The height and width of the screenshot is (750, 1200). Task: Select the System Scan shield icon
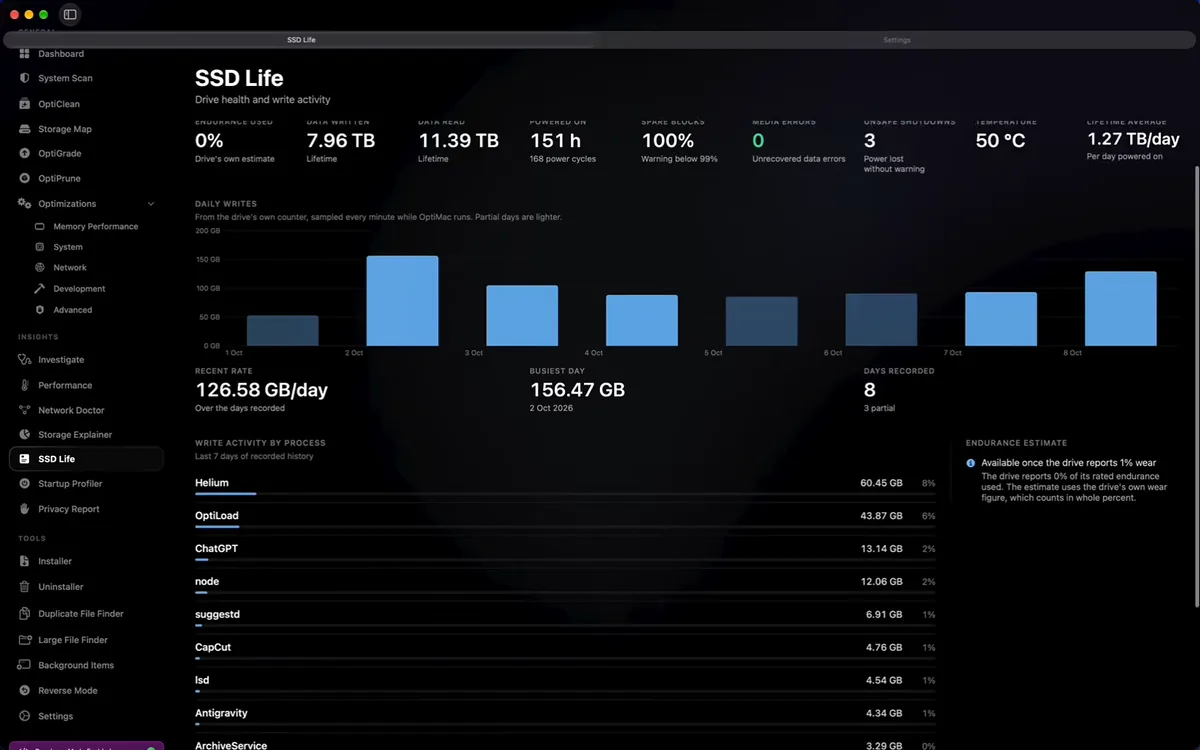(x=25, y=78)
